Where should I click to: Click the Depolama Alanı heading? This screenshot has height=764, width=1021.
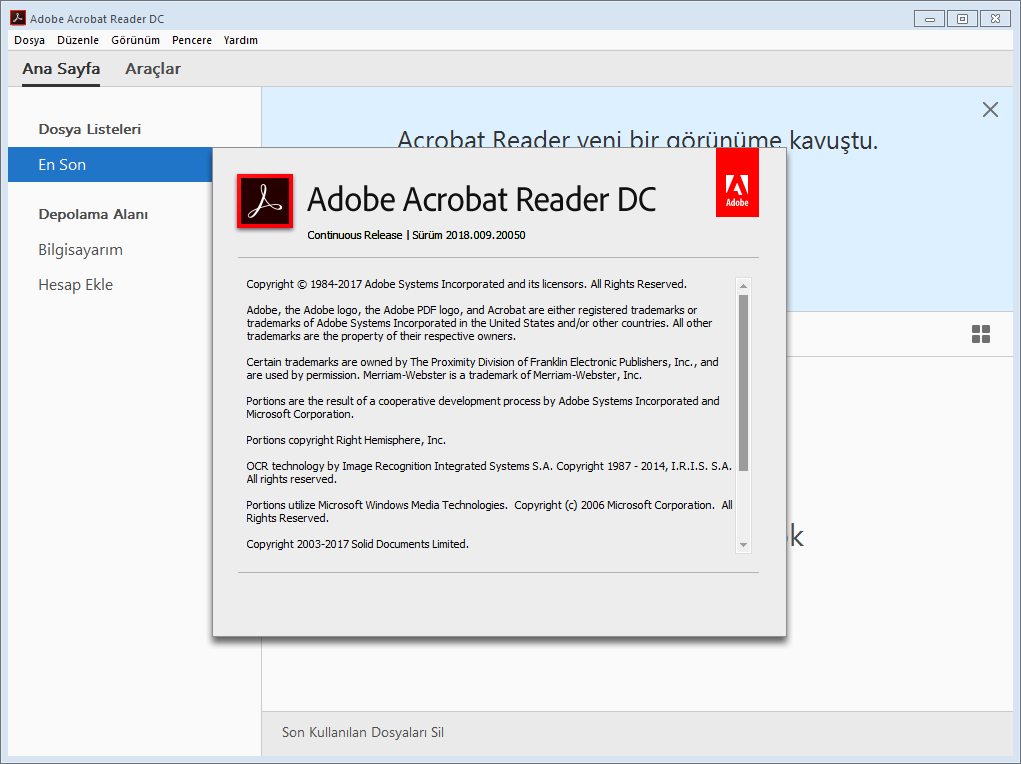tap(93, 214)
